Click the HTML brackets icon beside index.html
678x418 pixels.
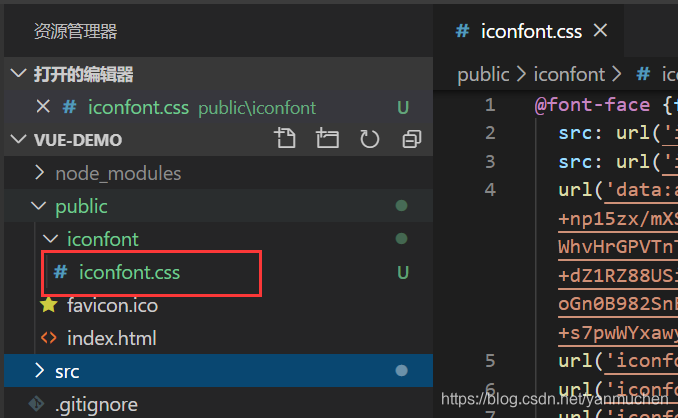[49, 338]
